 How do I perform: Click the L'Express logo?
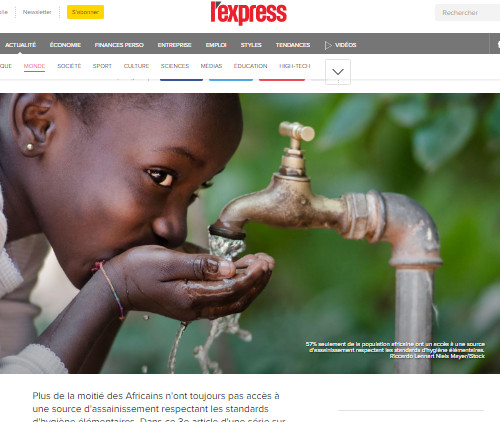(249, 13)
